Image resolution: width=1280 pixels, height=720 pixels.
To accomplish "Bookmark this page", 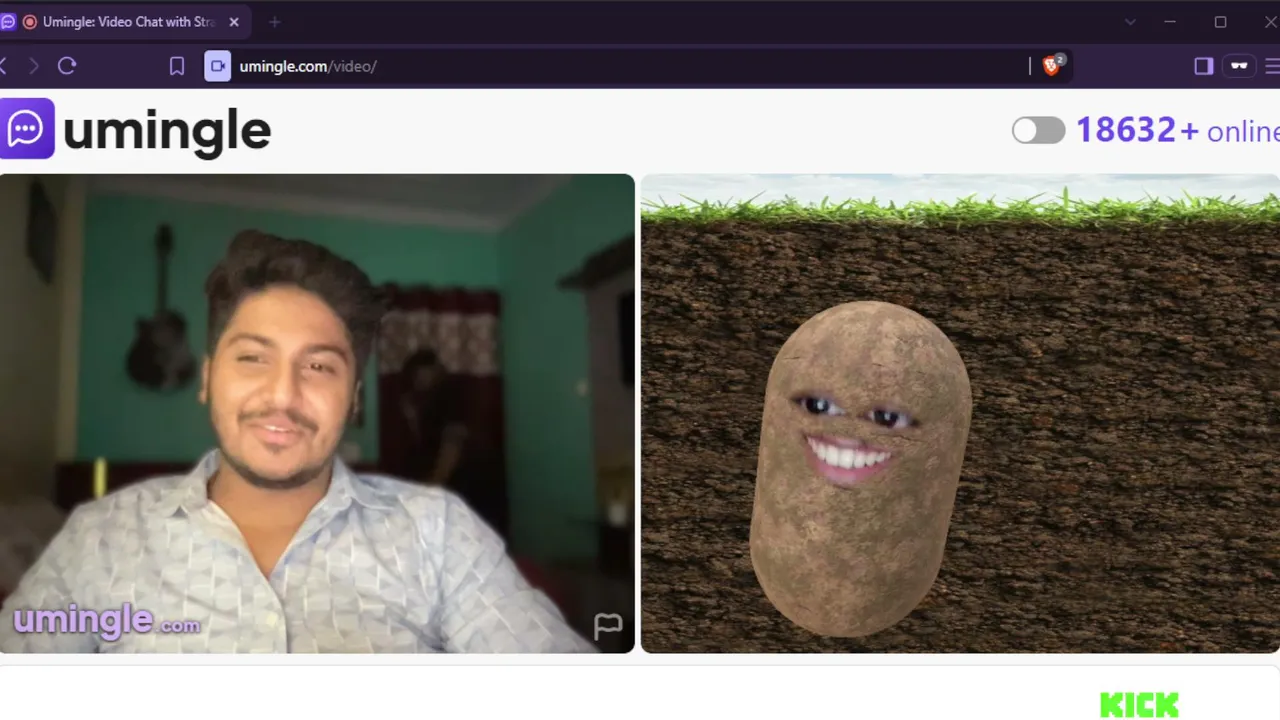I will pyautogui.click(x=177, y=66).
